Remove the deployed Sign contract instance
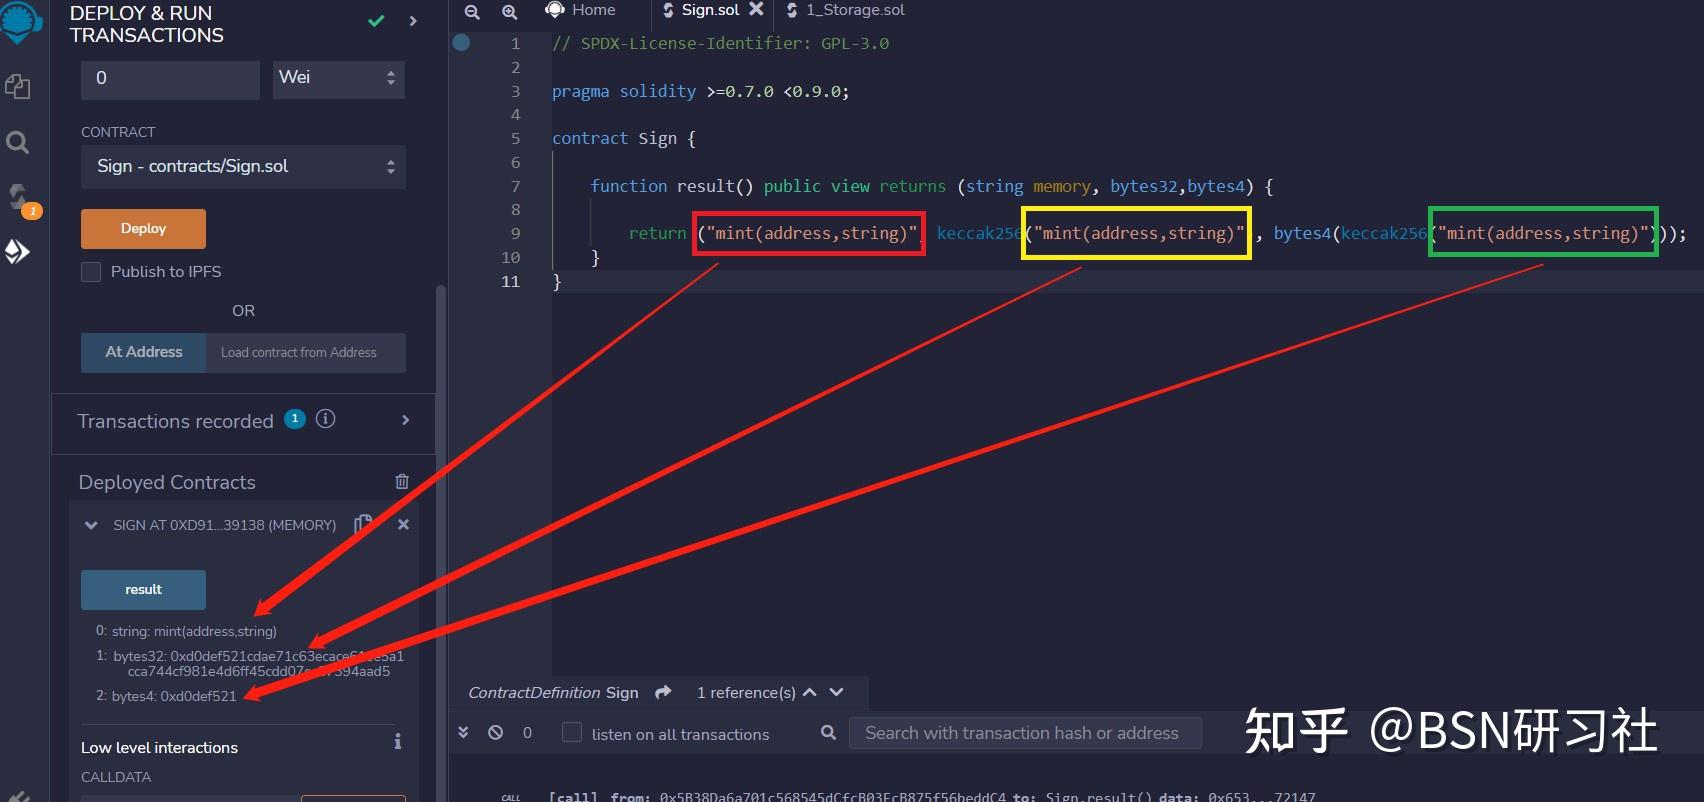This screenshot has height=802, width=1704. click(403, 524)
